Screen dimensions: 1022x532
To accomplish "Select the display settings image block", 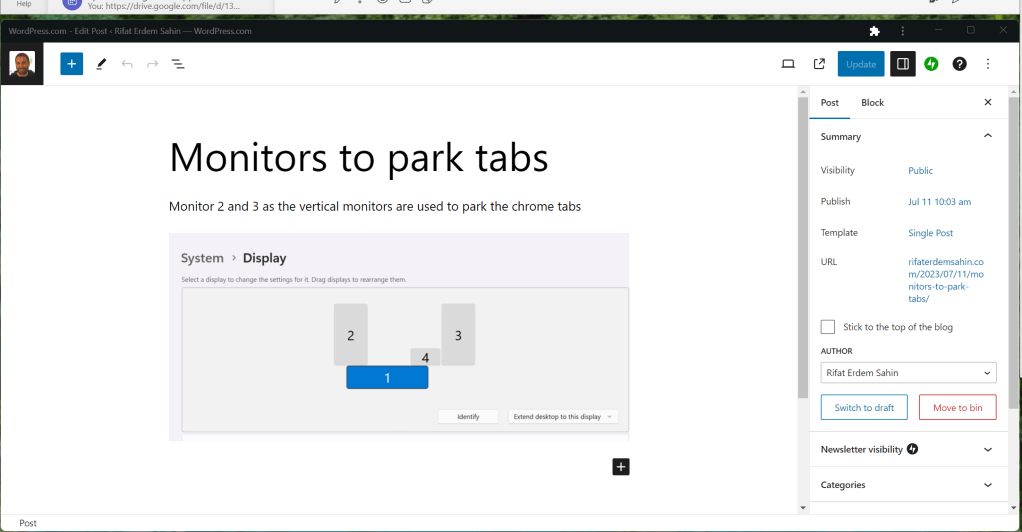I will (399, 337).
